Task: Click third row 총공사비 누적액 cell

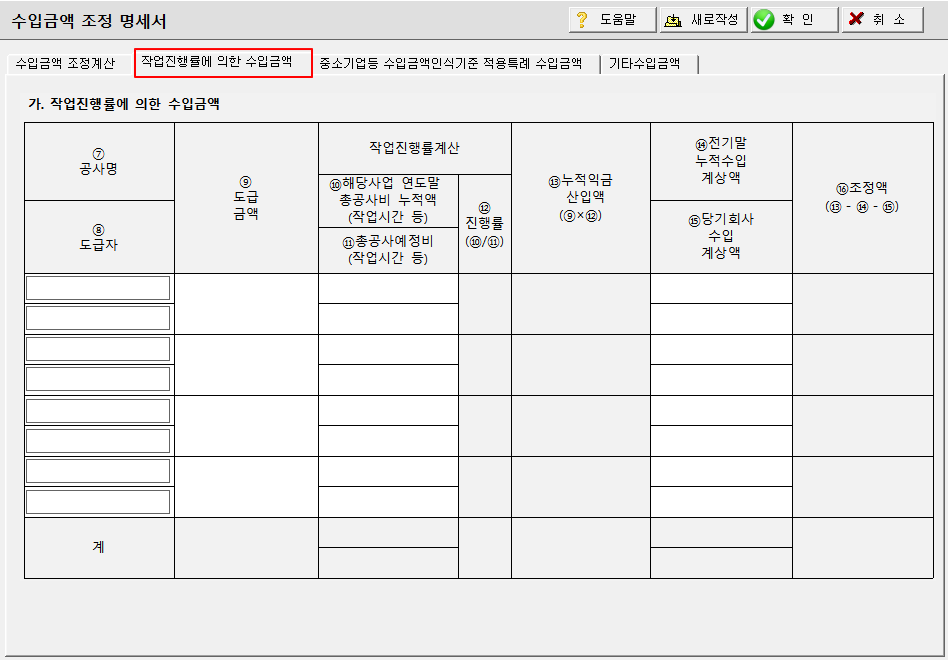Action: click(388, 411)
